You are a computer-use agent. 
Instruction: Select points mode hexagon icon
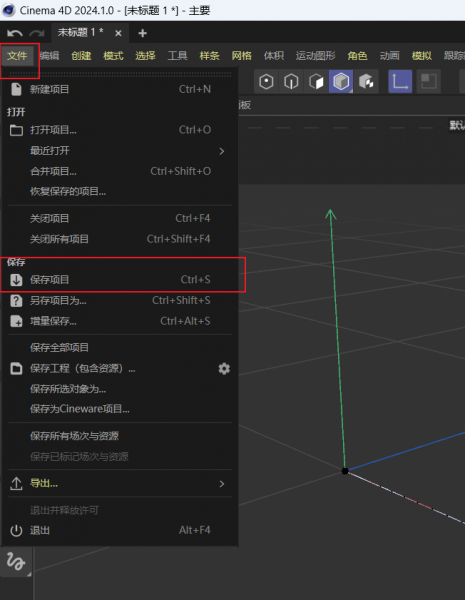click(266, 82)
